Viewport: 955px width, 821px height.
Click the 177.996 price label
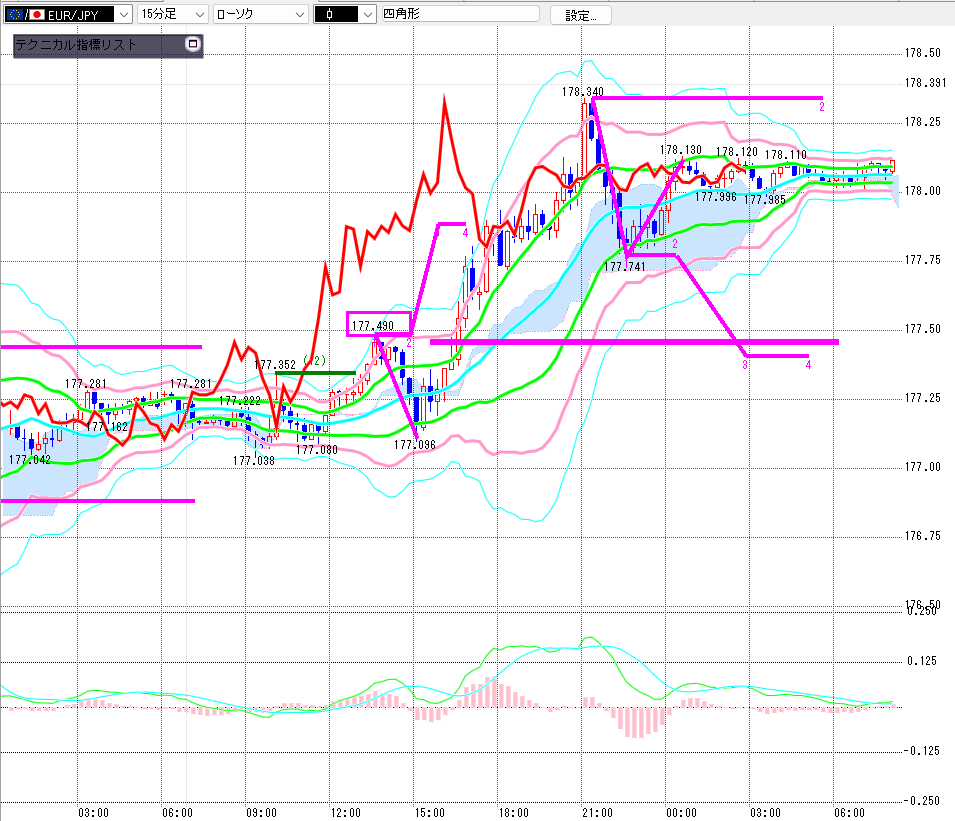tap(716, 197)
